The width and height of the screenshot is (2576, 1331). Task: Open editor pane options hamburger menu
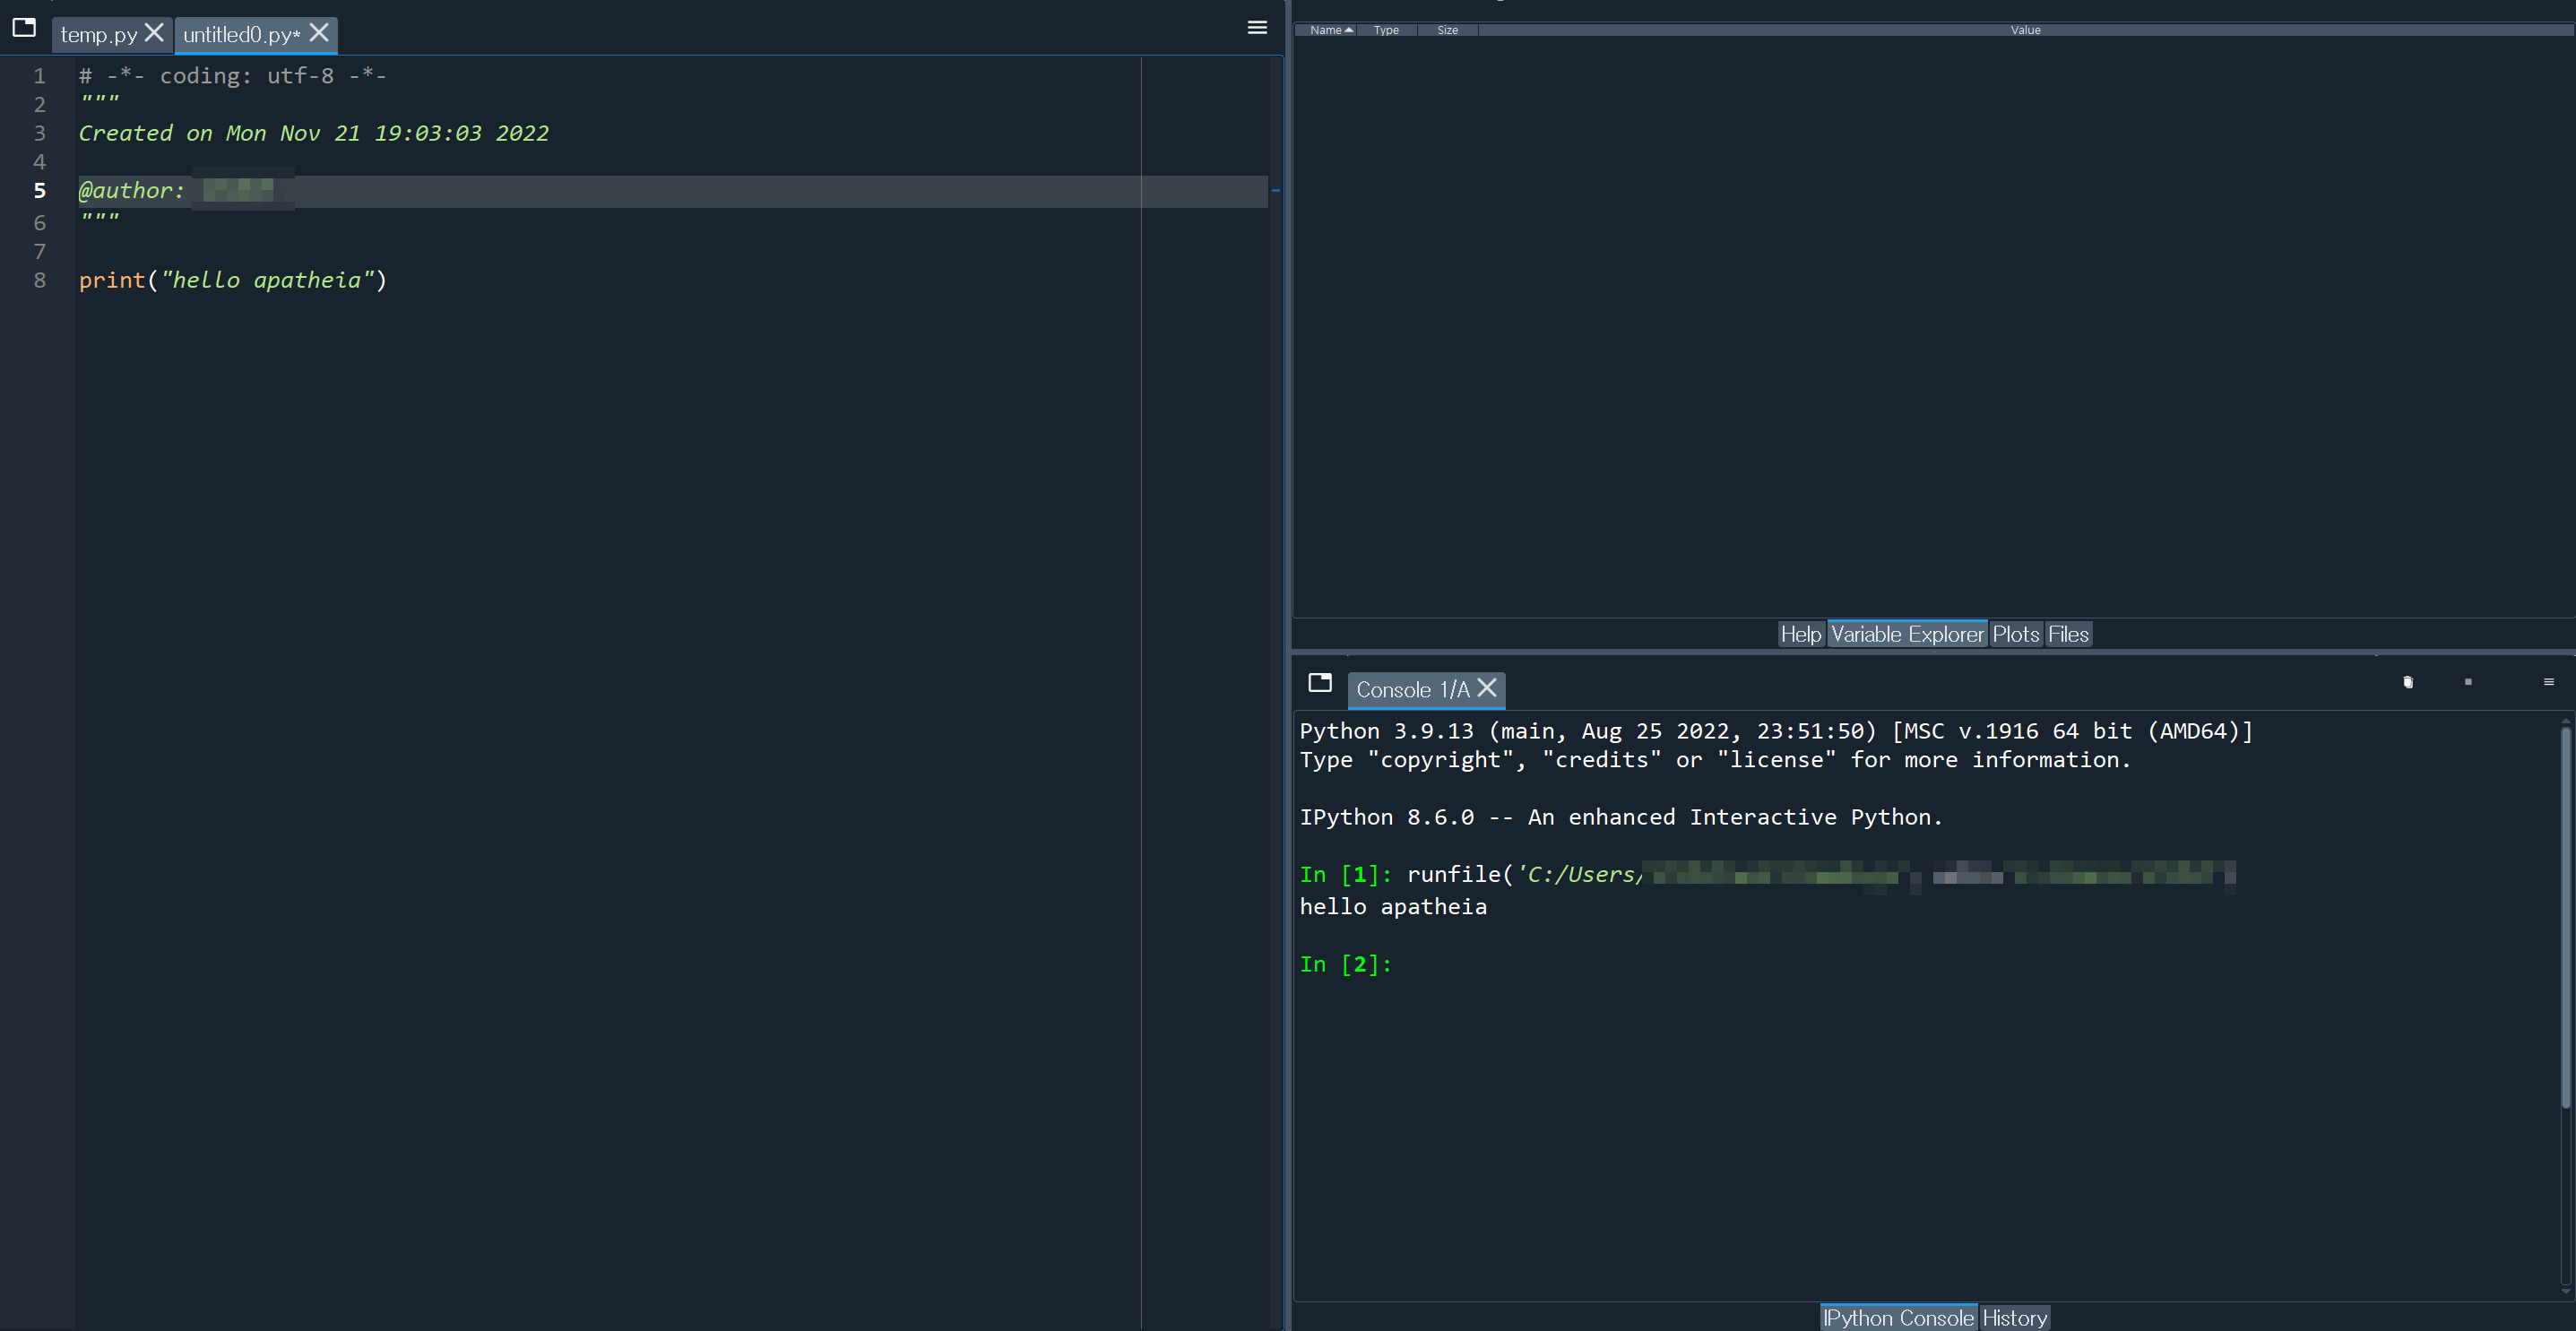coord(1257,28)
